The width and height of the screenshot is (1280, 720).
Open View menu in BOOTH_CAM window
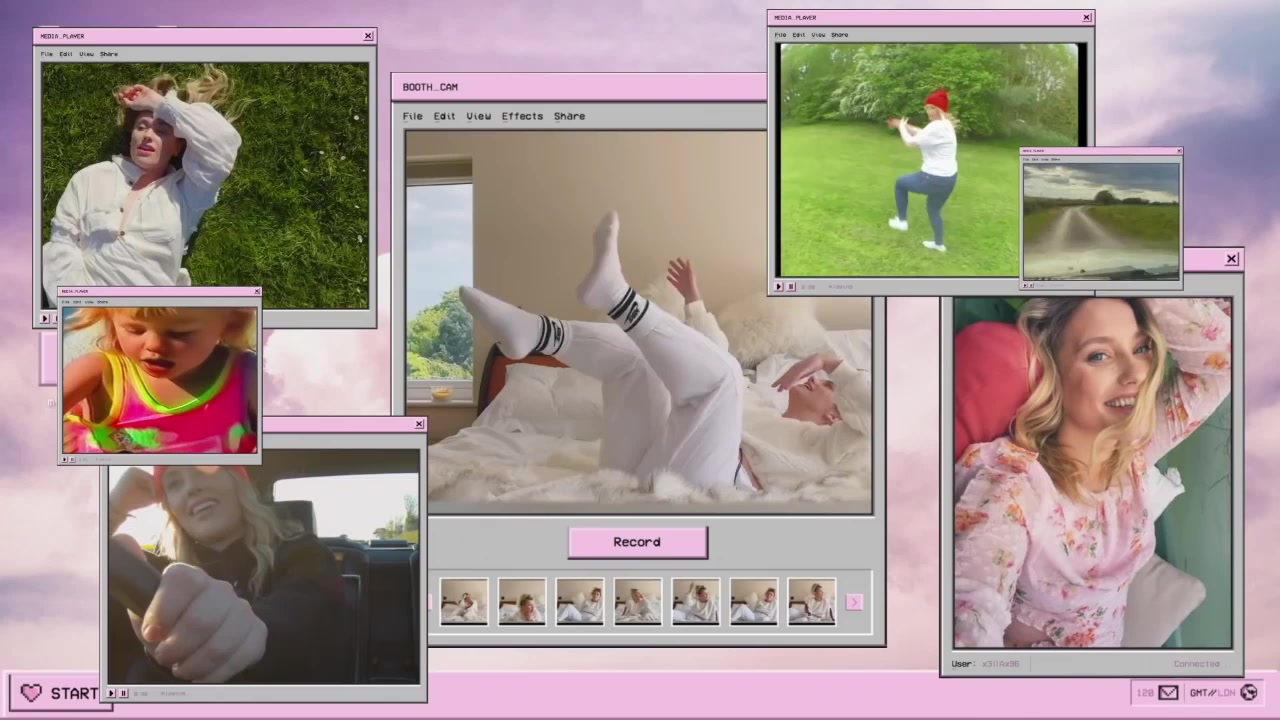tap(478, 116)
